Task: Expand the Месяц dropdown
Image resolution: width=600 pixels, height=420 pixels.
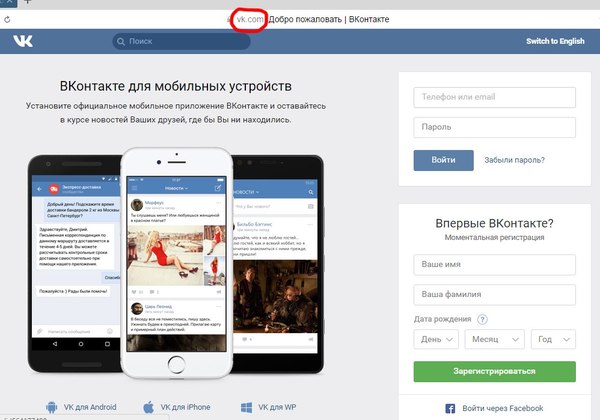Action: [x=494, y=339]
